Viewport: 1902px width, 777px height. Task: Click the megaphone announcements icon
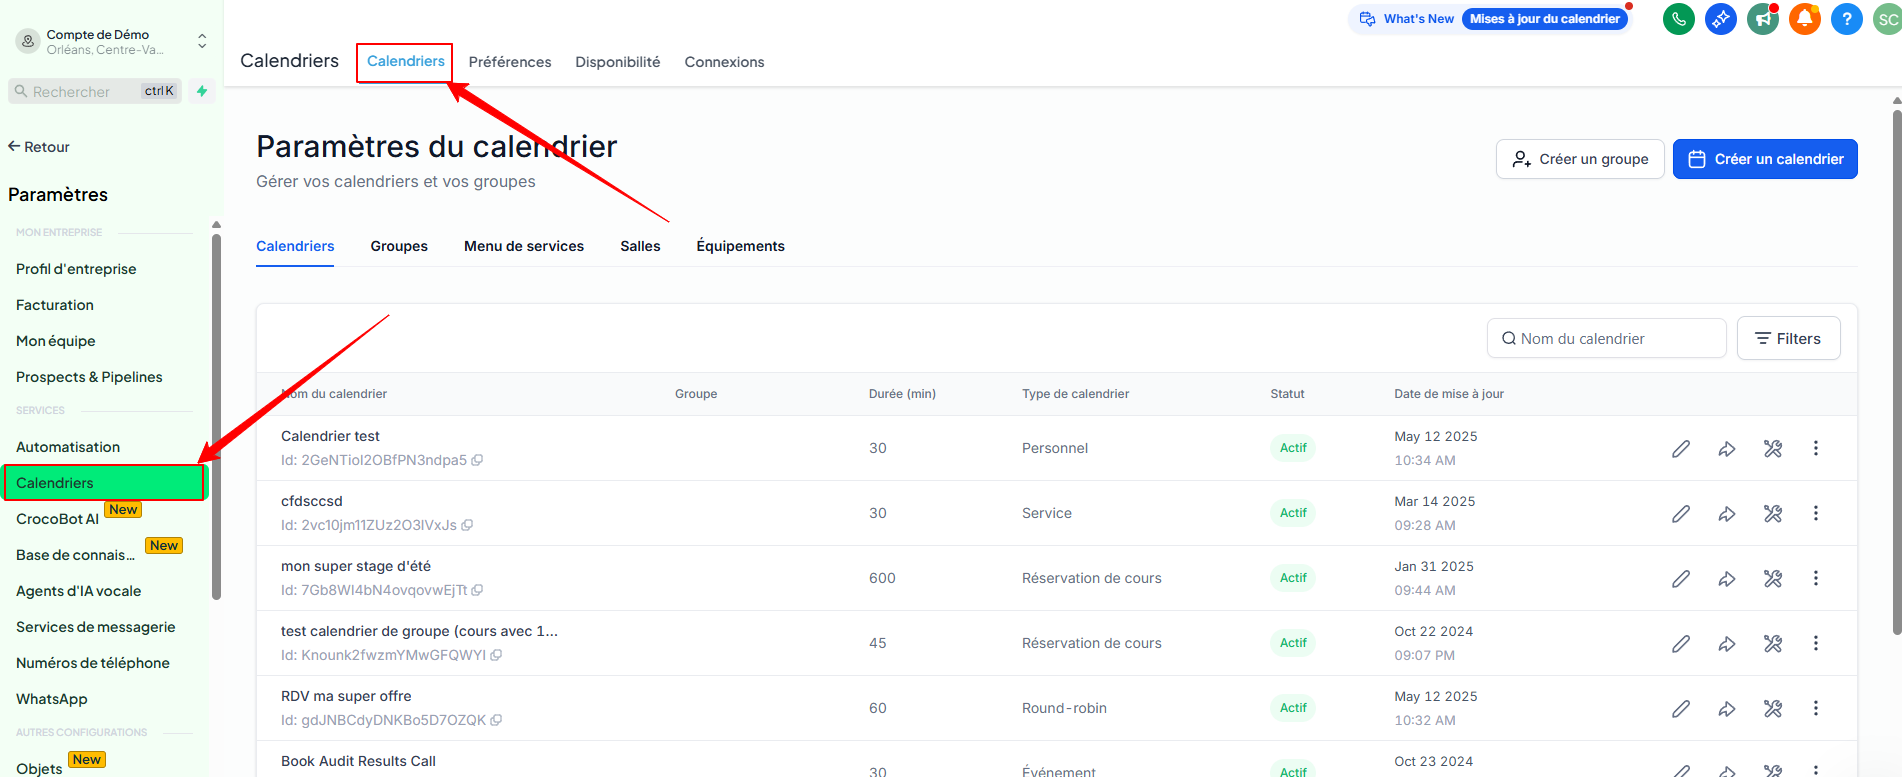coord(1762,19)
